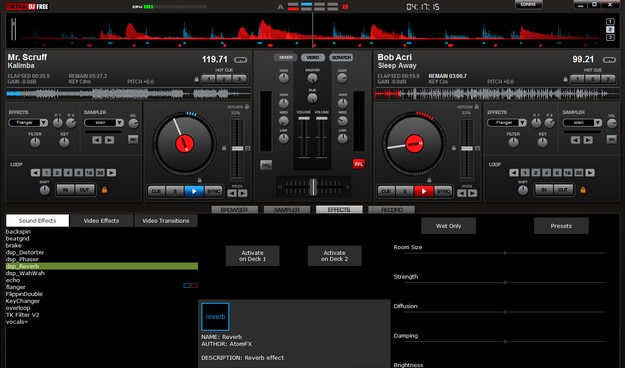Select the echo effect
This screenshot has height=368, width=625.
[x=13, y=280]
